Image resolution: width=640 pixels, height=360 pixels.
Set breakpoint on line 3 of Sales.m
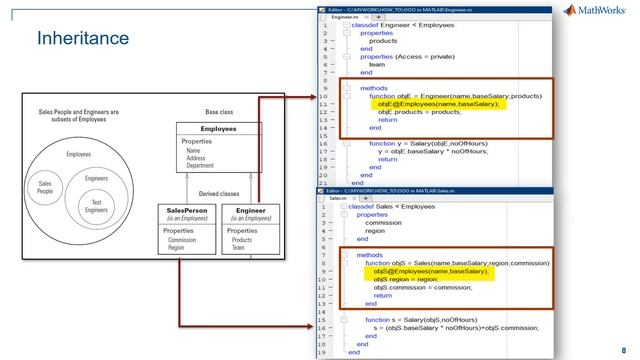coord(331,223)
